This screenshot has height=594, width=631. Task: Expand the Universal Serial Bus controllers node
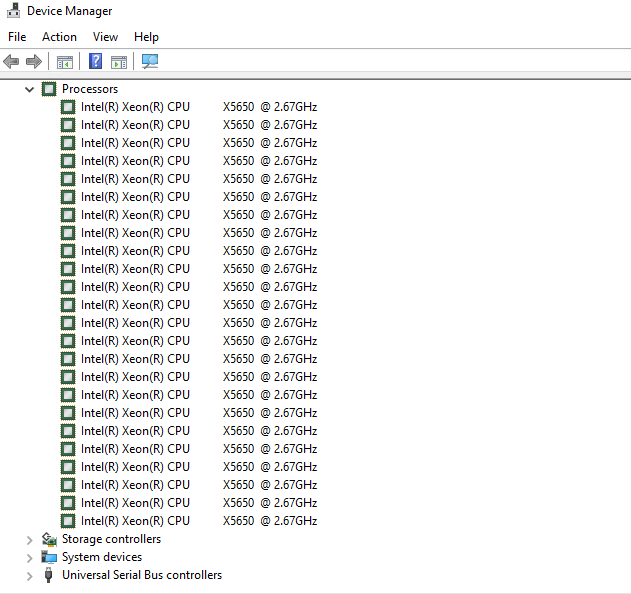point(29,576)
